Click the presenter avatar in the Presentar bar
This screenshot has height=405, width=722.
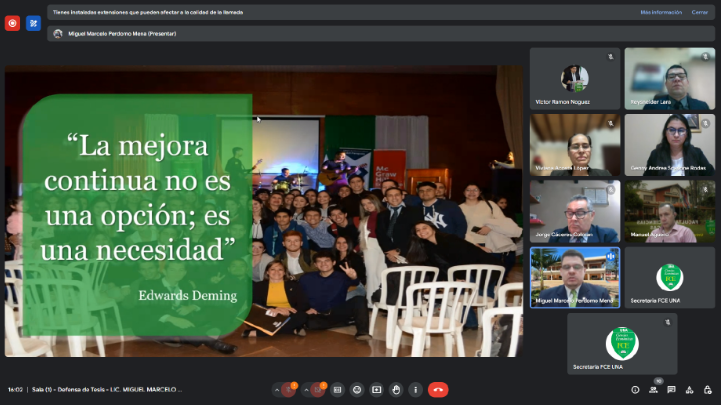(58, 34)
